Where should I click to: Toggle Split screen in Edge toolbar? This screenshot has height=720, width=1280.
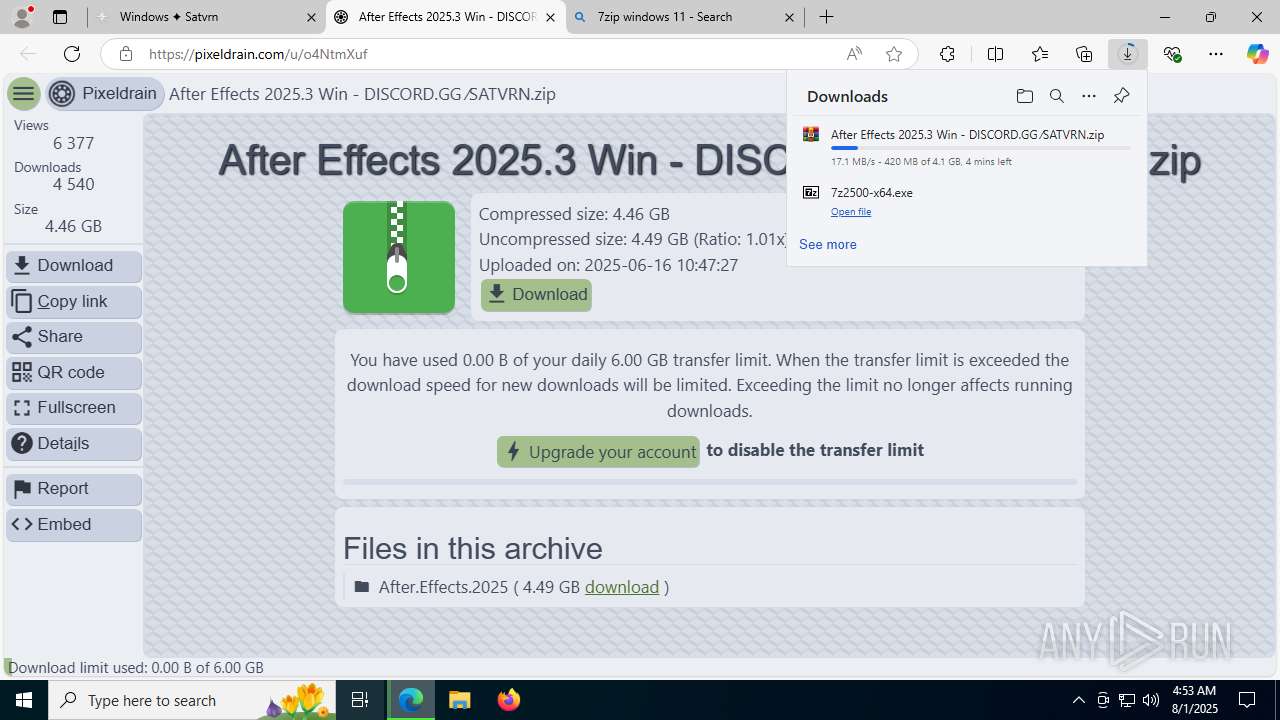pyautogui.click(x=995, y=54)
